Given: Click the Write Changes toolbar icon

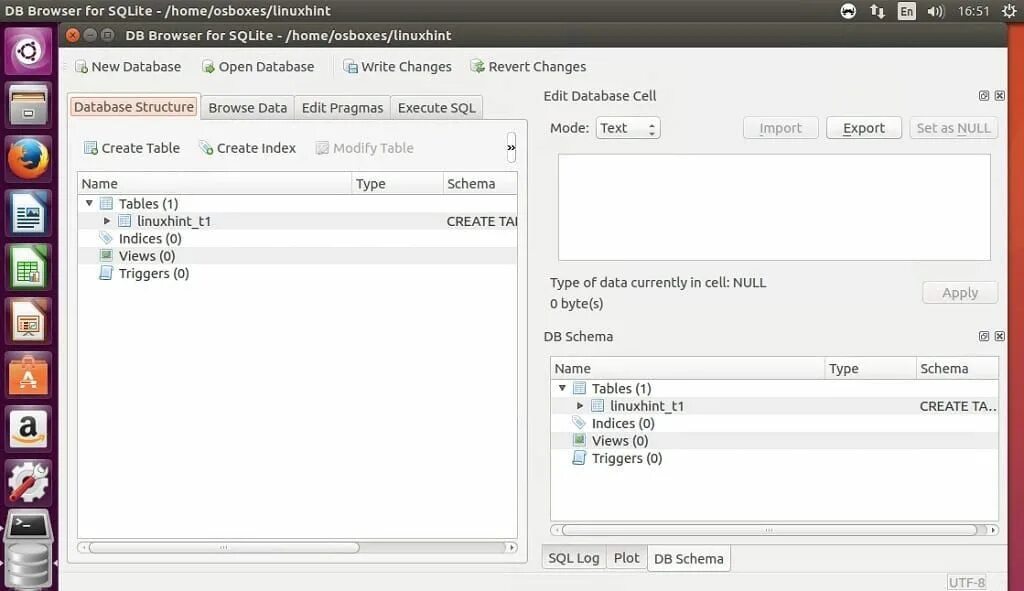Looking at the screenshot, I should pos(351,67).
